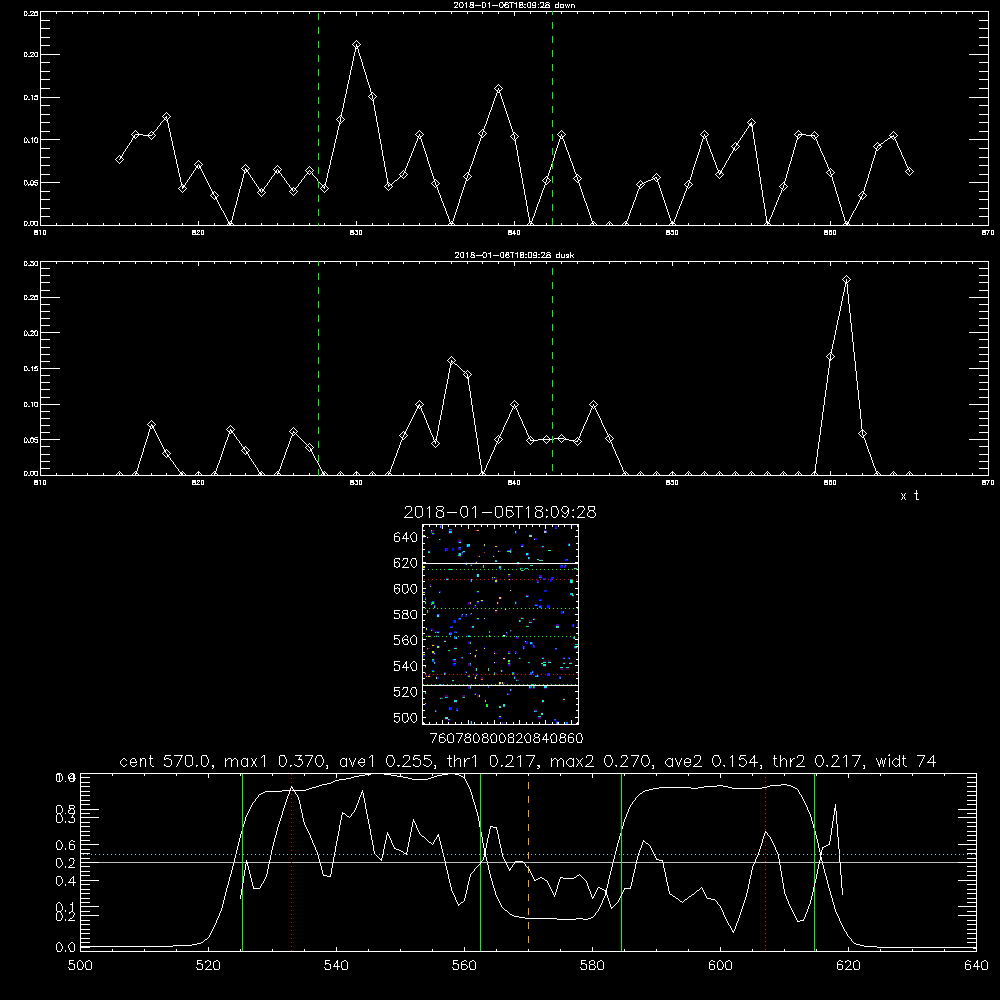Click the red dotted line near 533 in the bottom plot
The image size is (1000, 1000).
[291, 861]
